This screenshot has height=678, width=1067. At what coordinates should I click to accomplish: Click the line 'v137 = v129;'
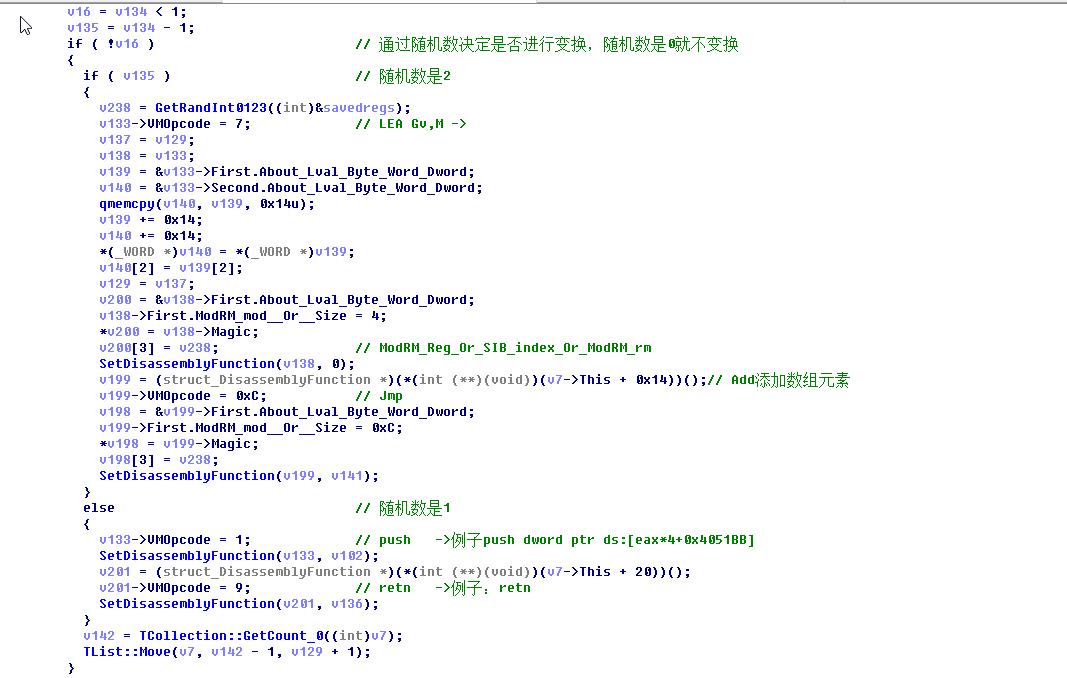[x=147, y=140]
